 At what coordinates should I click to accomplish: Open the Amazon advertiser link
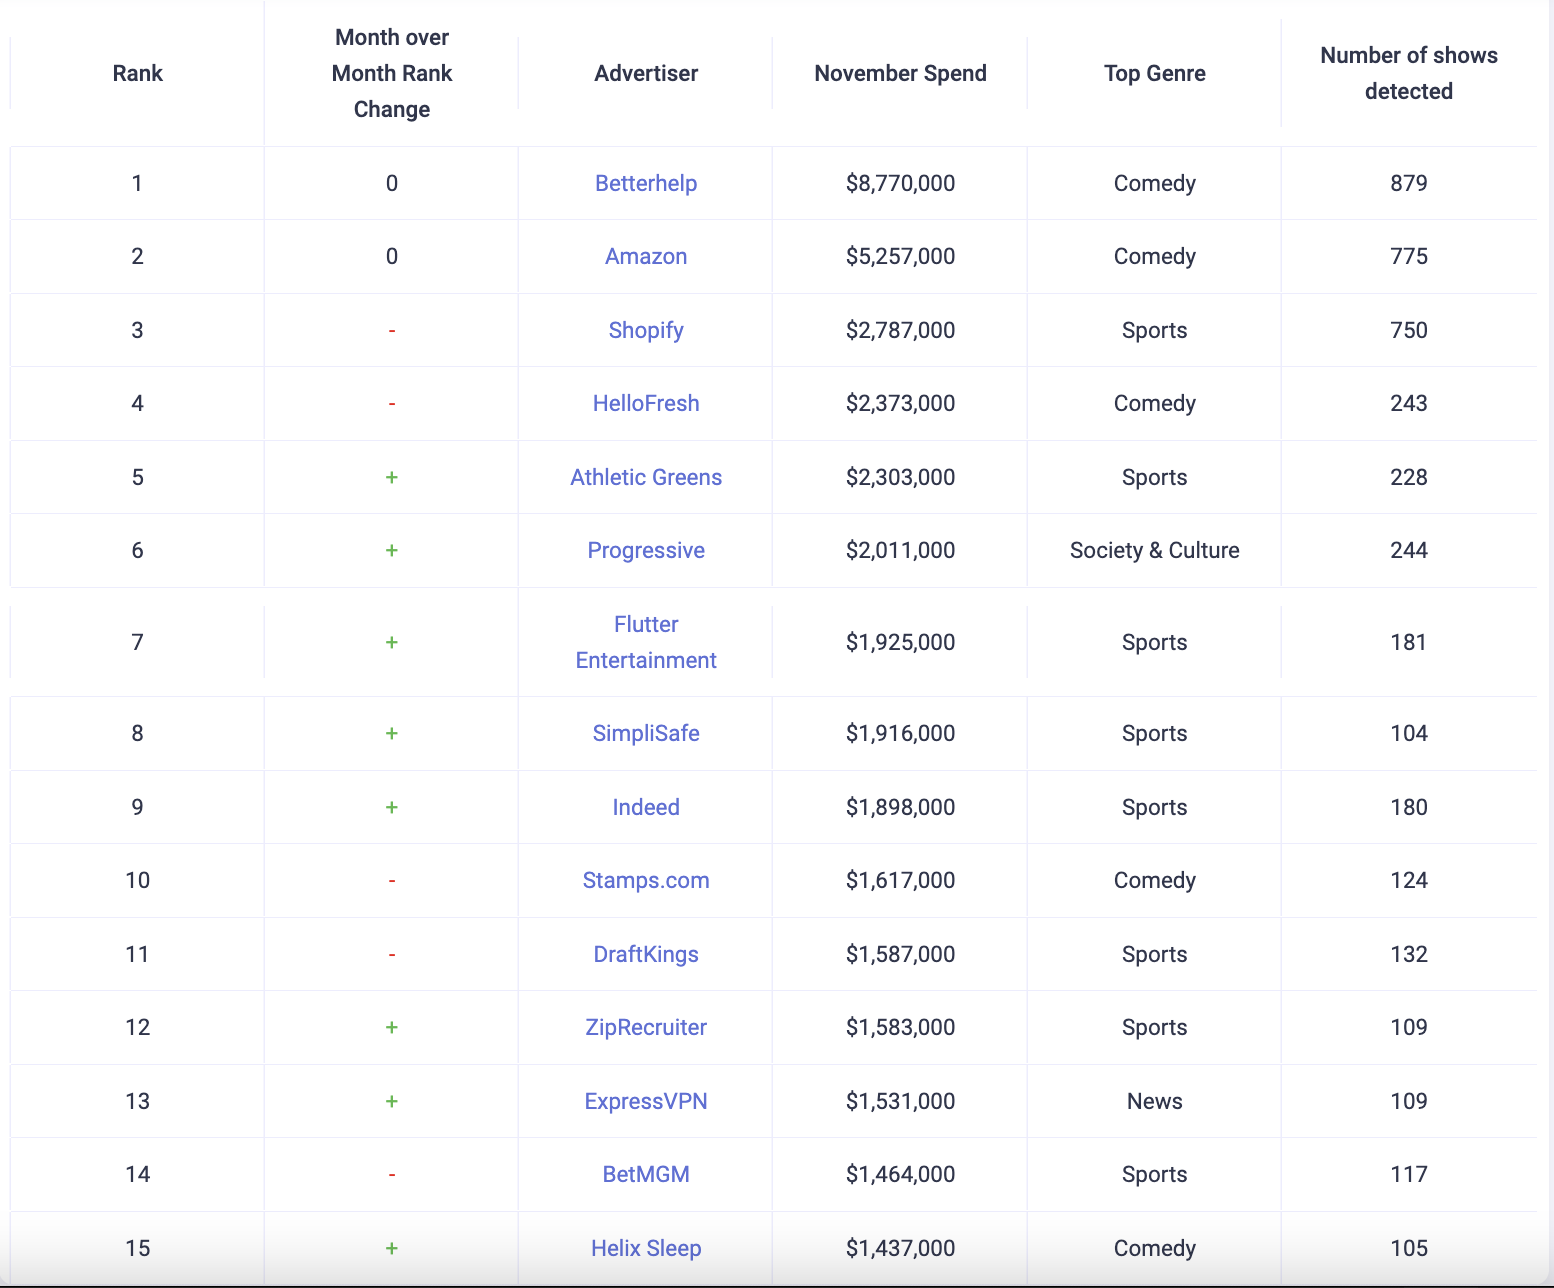click(646, 256)
